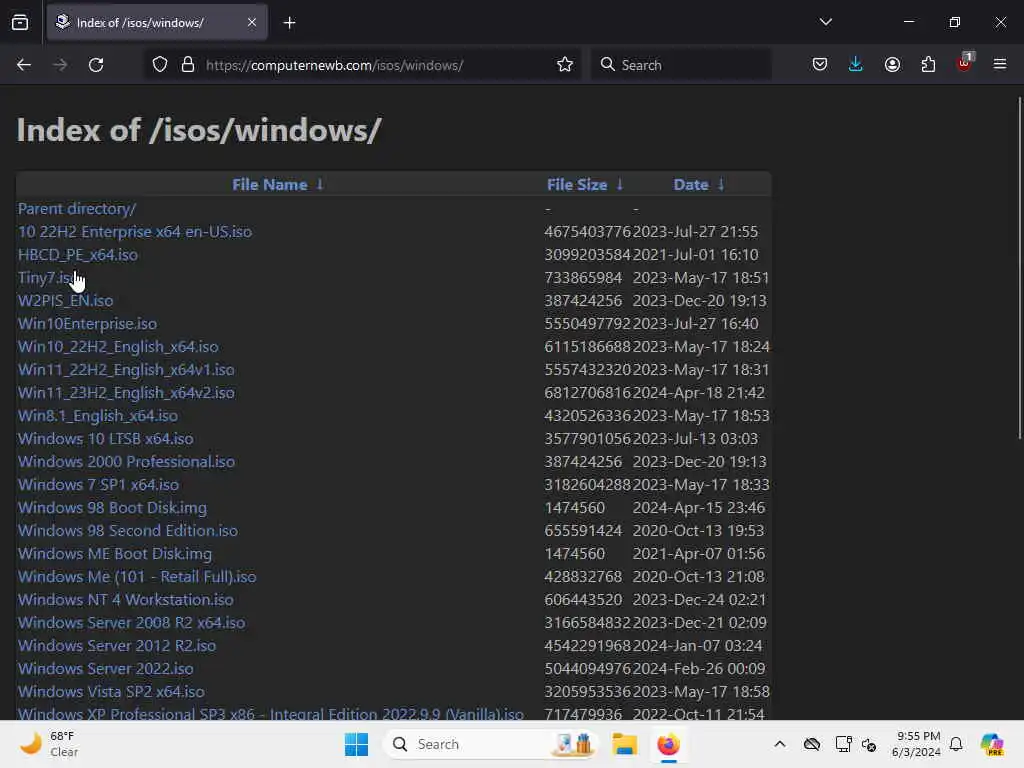This screenshot has height=768, width=1024.
Task: Click the forward navigation arrow
Action: [x=59, y=65]
